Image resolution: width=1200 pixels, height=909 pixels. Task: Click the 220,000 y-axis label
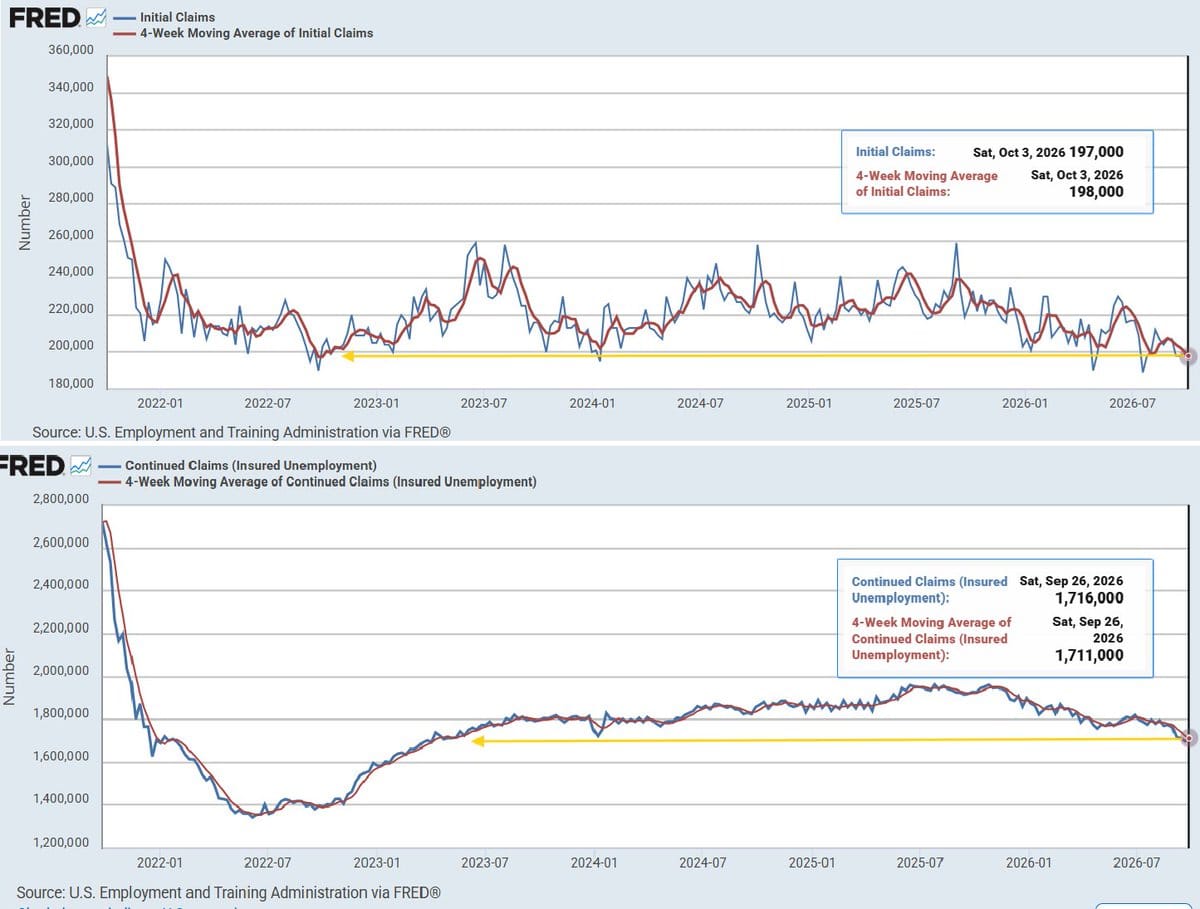70,310
